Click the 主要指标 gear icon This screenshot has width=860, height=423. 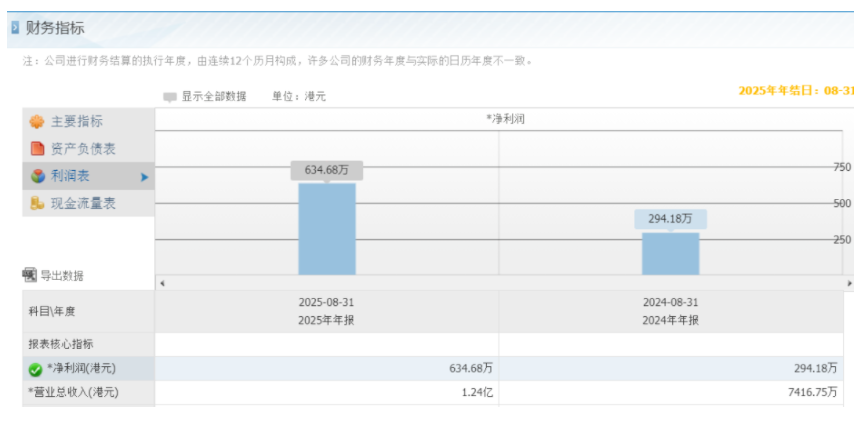click(37, 122)
